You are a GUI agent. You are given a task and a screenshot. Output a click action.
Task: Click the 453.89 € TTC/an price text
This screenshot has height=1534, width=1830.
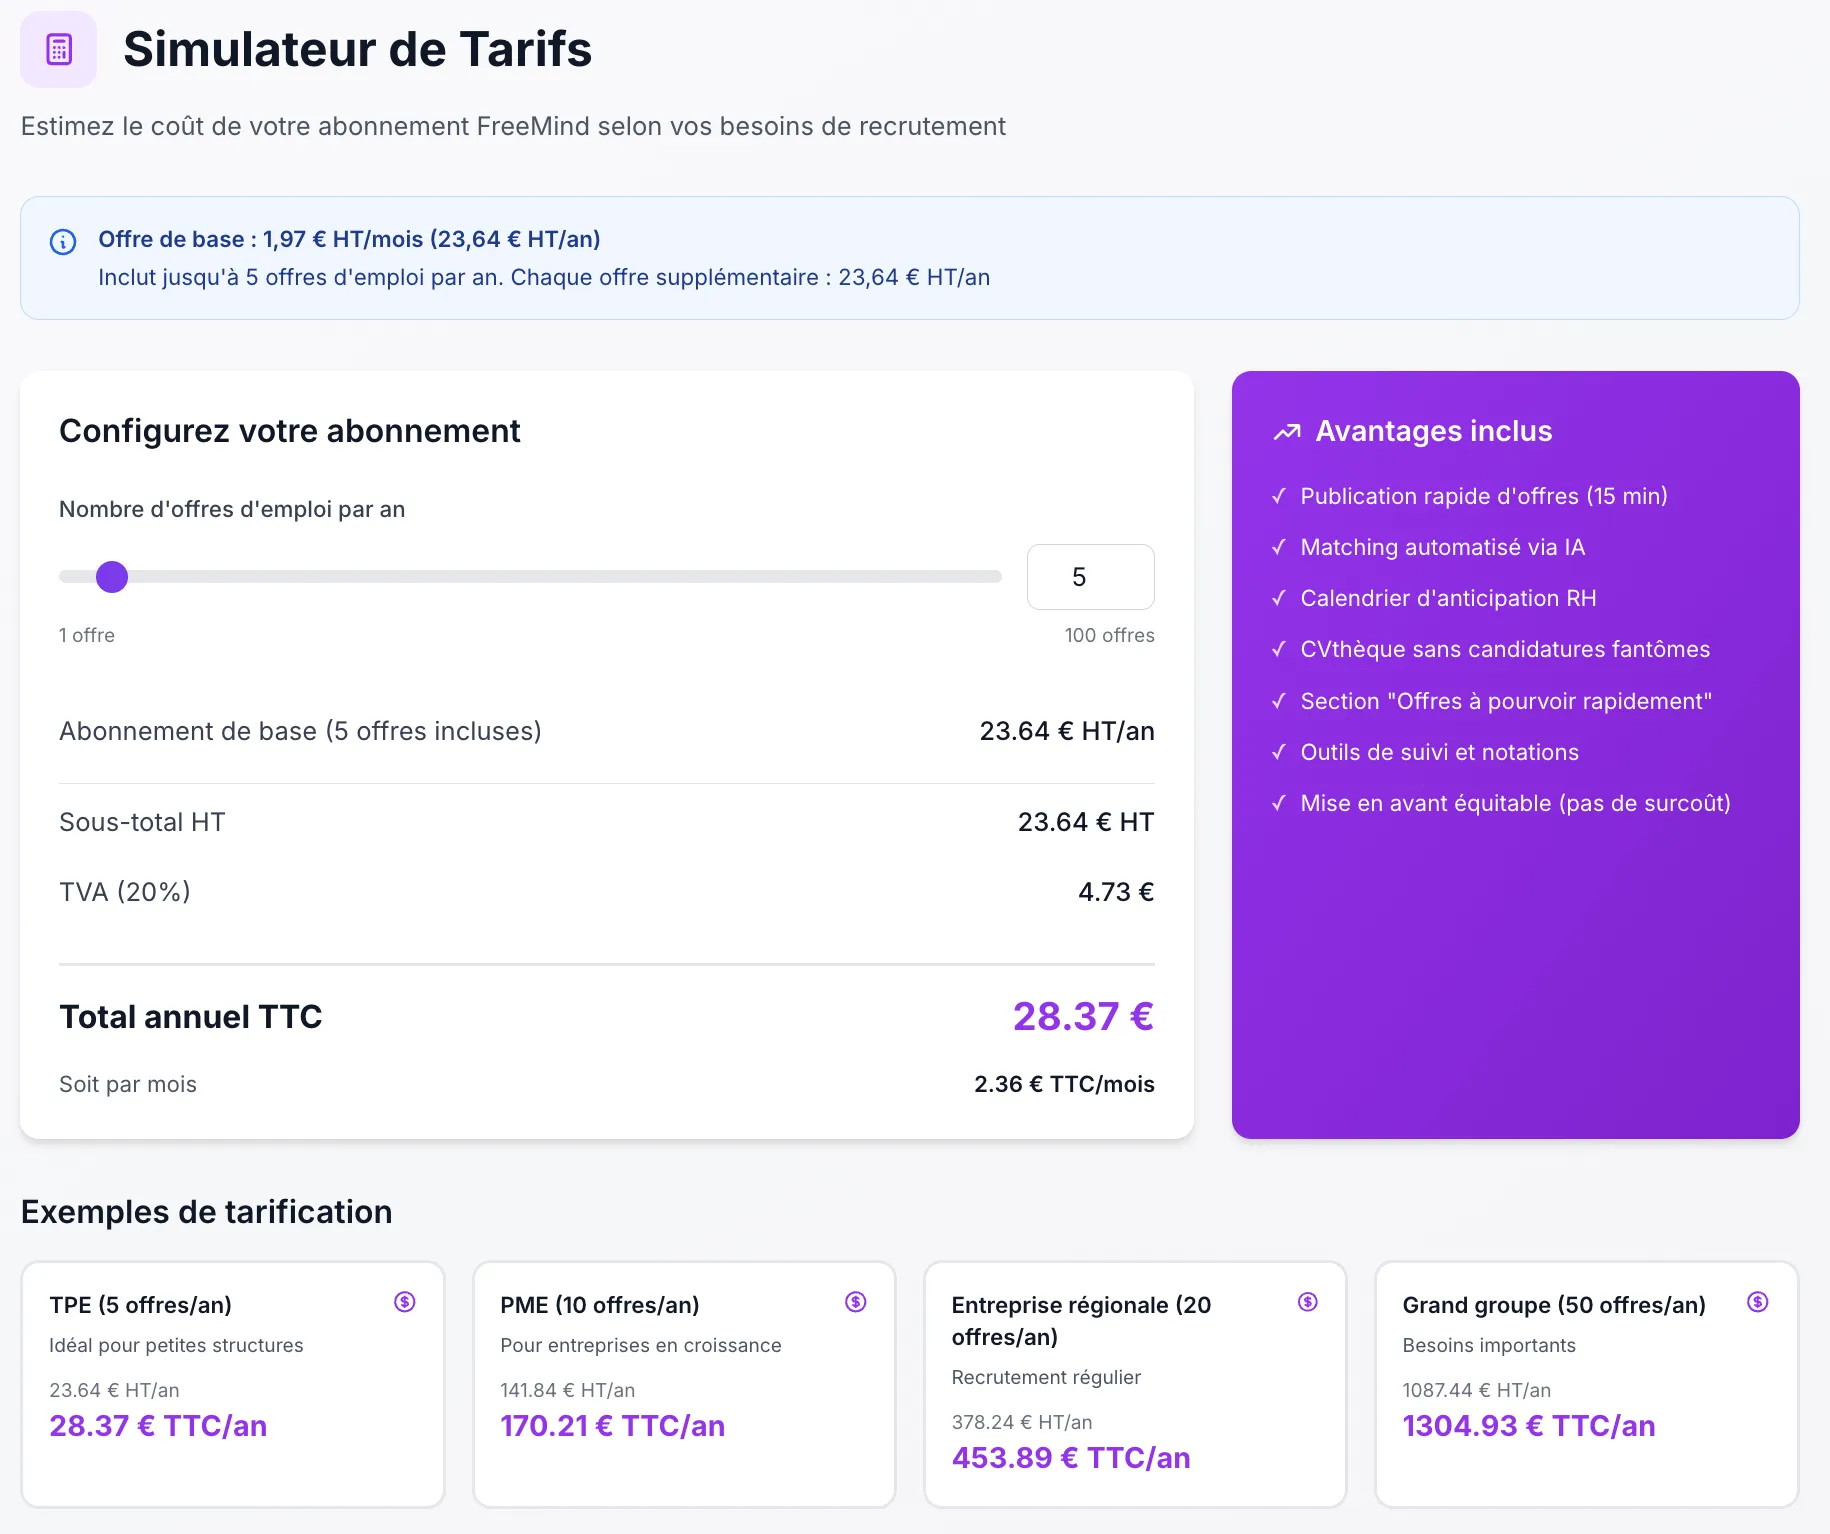coord(1069,1458)
